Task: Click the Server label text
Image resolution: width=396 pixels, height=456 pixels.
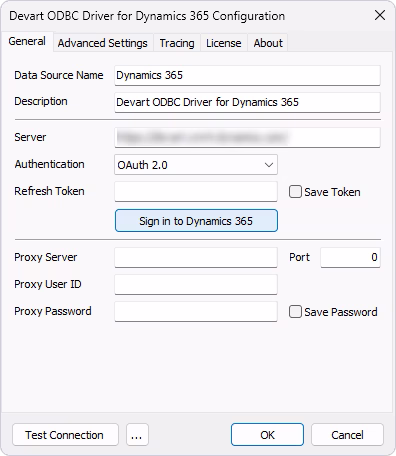Action: pyautogui.click(x=30, y=137)
